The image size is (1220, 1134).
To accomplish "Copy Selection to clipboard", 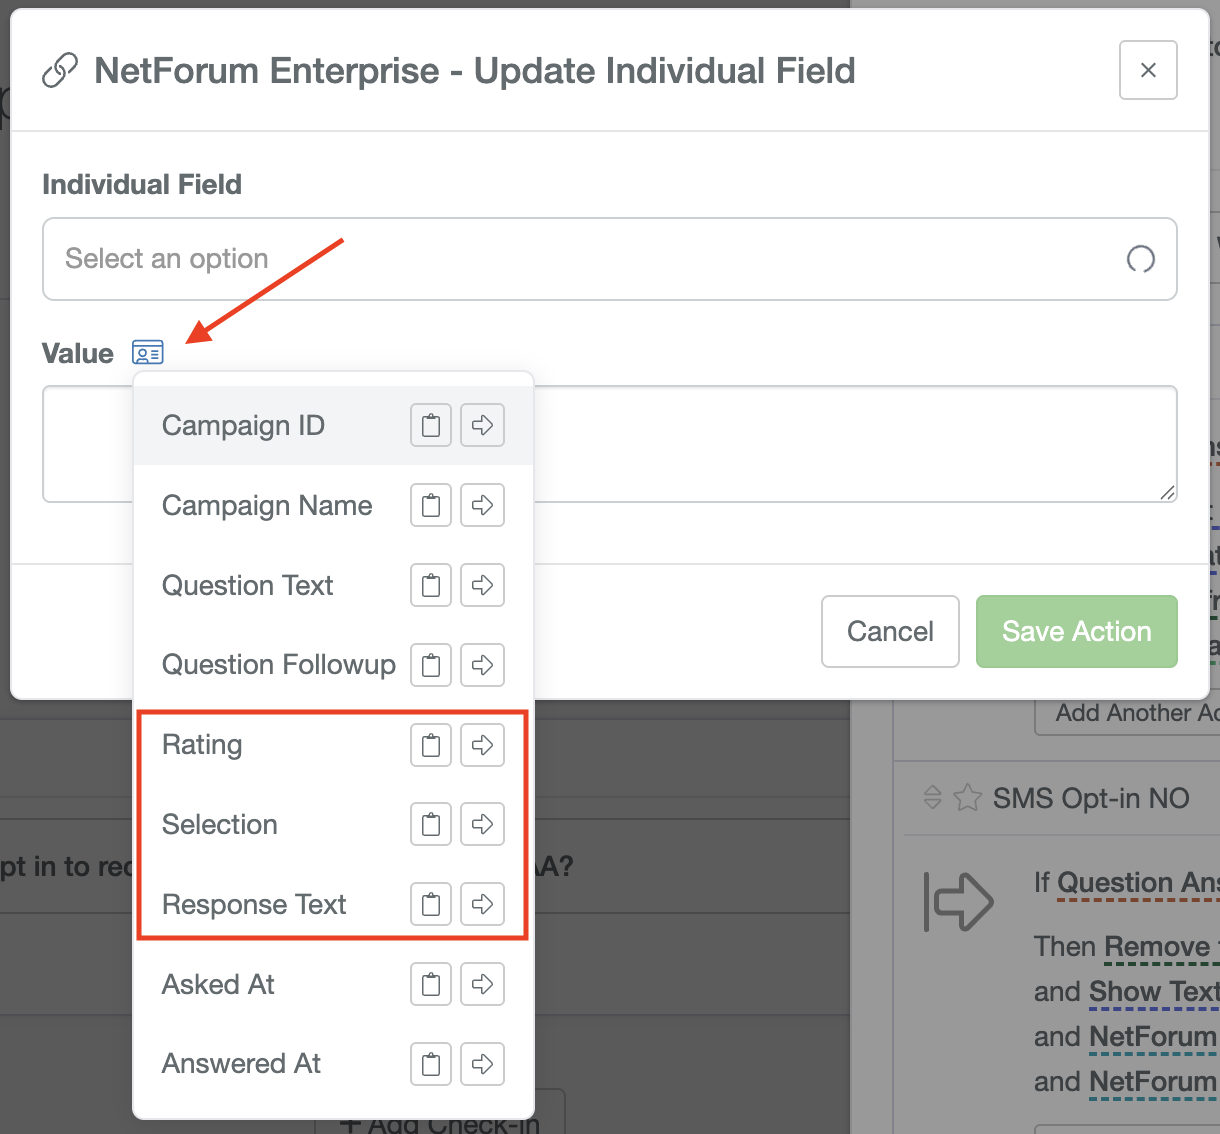I will (431, 824).
